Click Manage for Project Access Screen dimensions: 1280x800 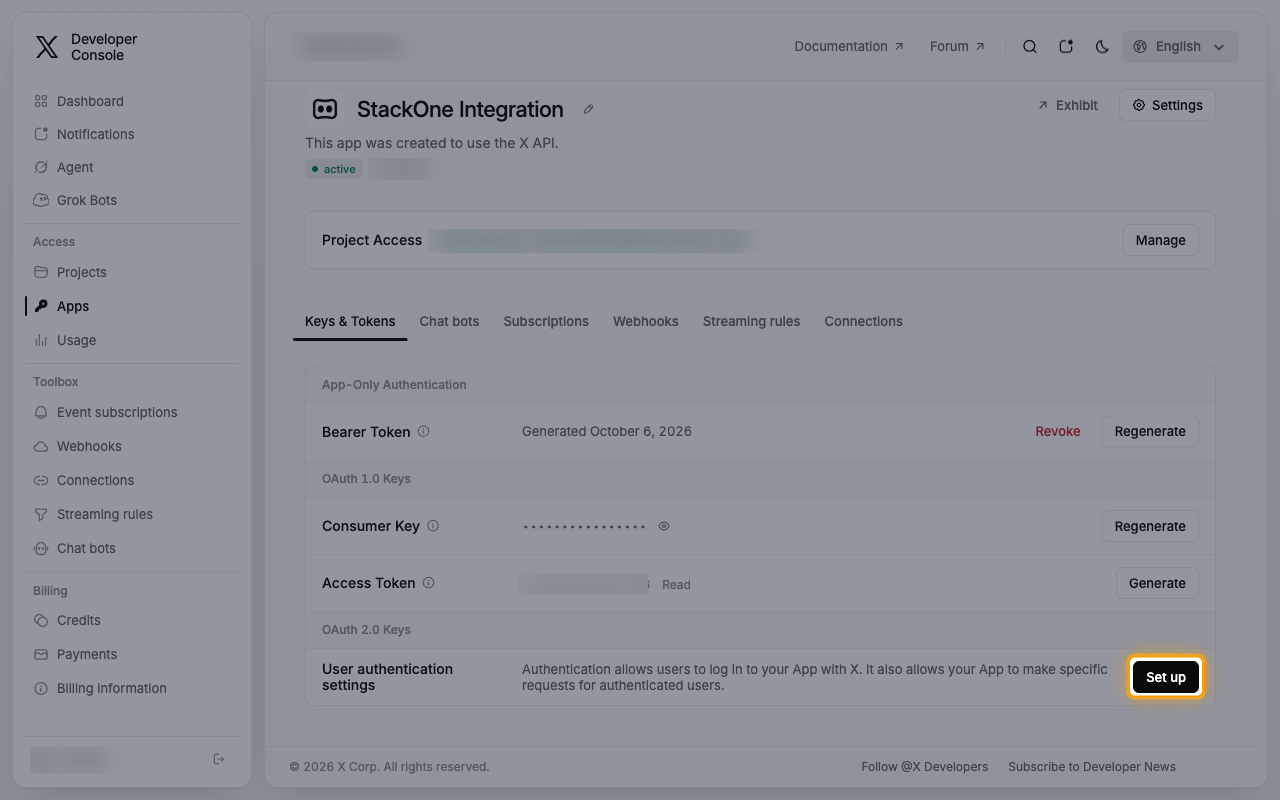(x=1160, y=240)
